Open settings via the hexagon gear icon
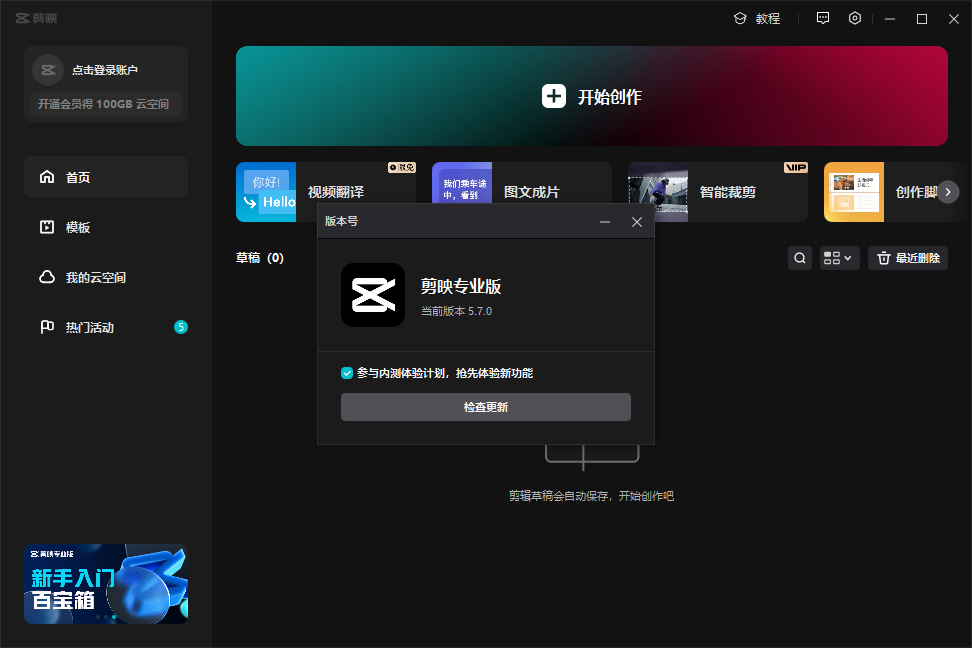This screenshot has height=648, width=972. point(855,18)
